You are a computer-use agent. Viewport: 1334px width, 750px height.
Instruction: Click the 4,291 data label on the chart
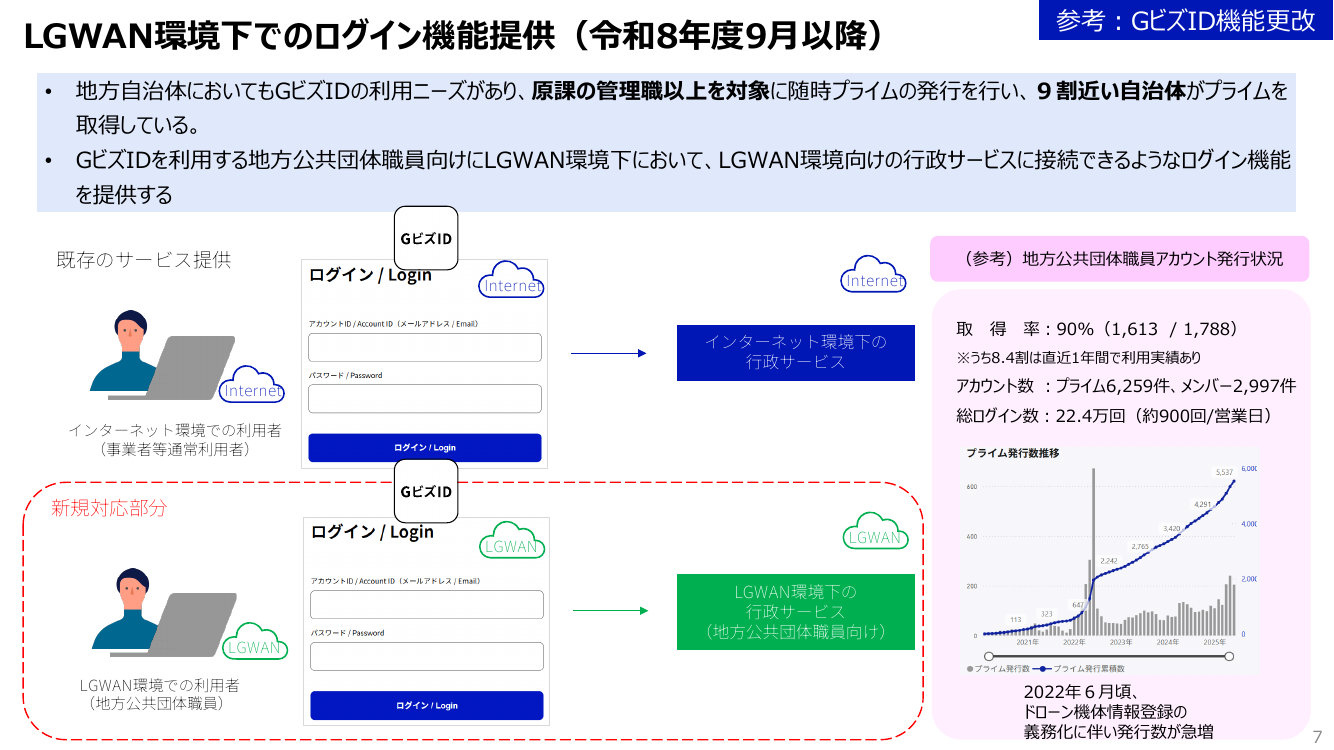(x=1202, y=504)
